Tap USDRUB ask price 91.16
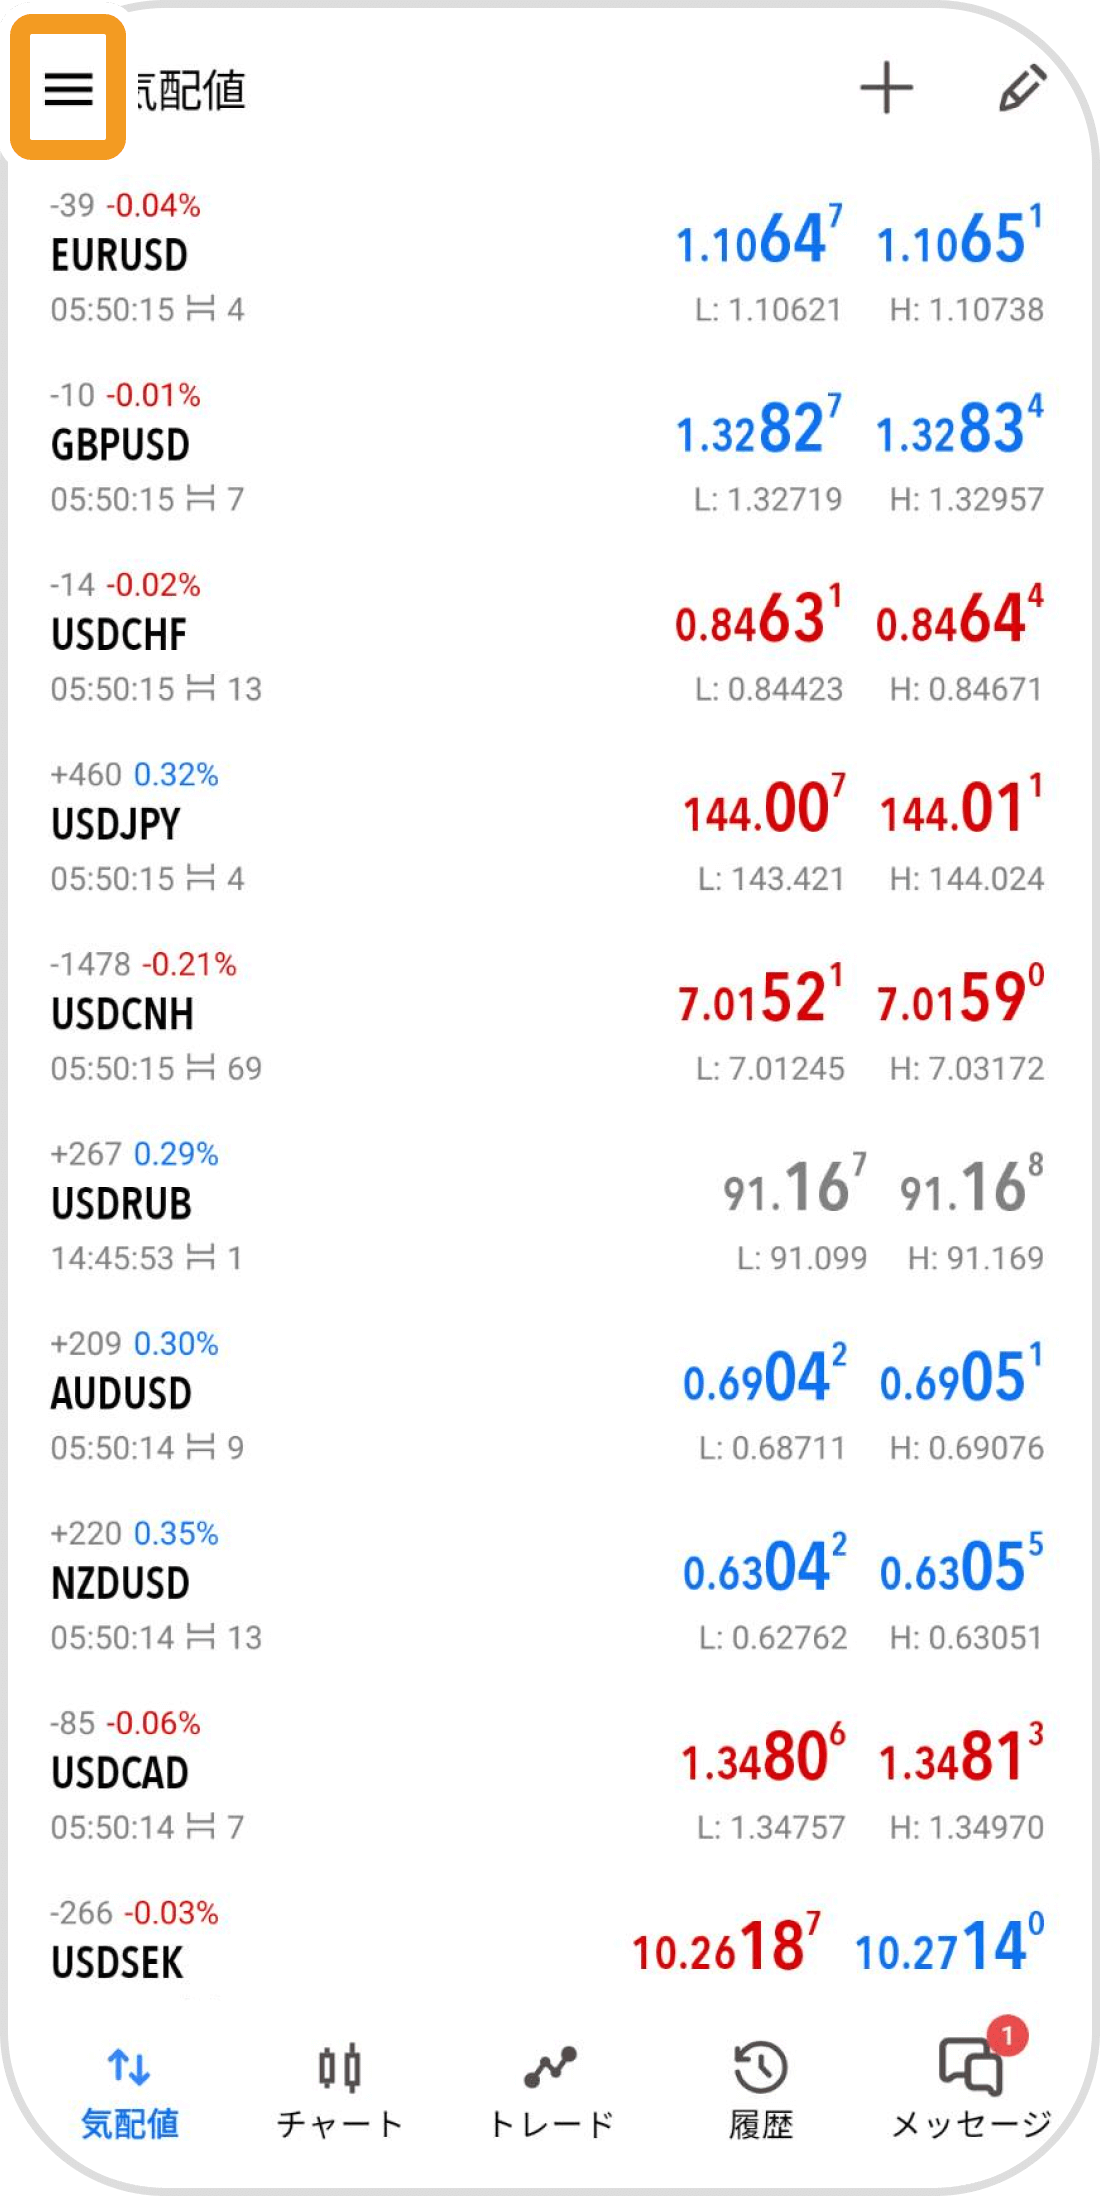Viewport: 1100px width, 2196px height. [970, 1187]
